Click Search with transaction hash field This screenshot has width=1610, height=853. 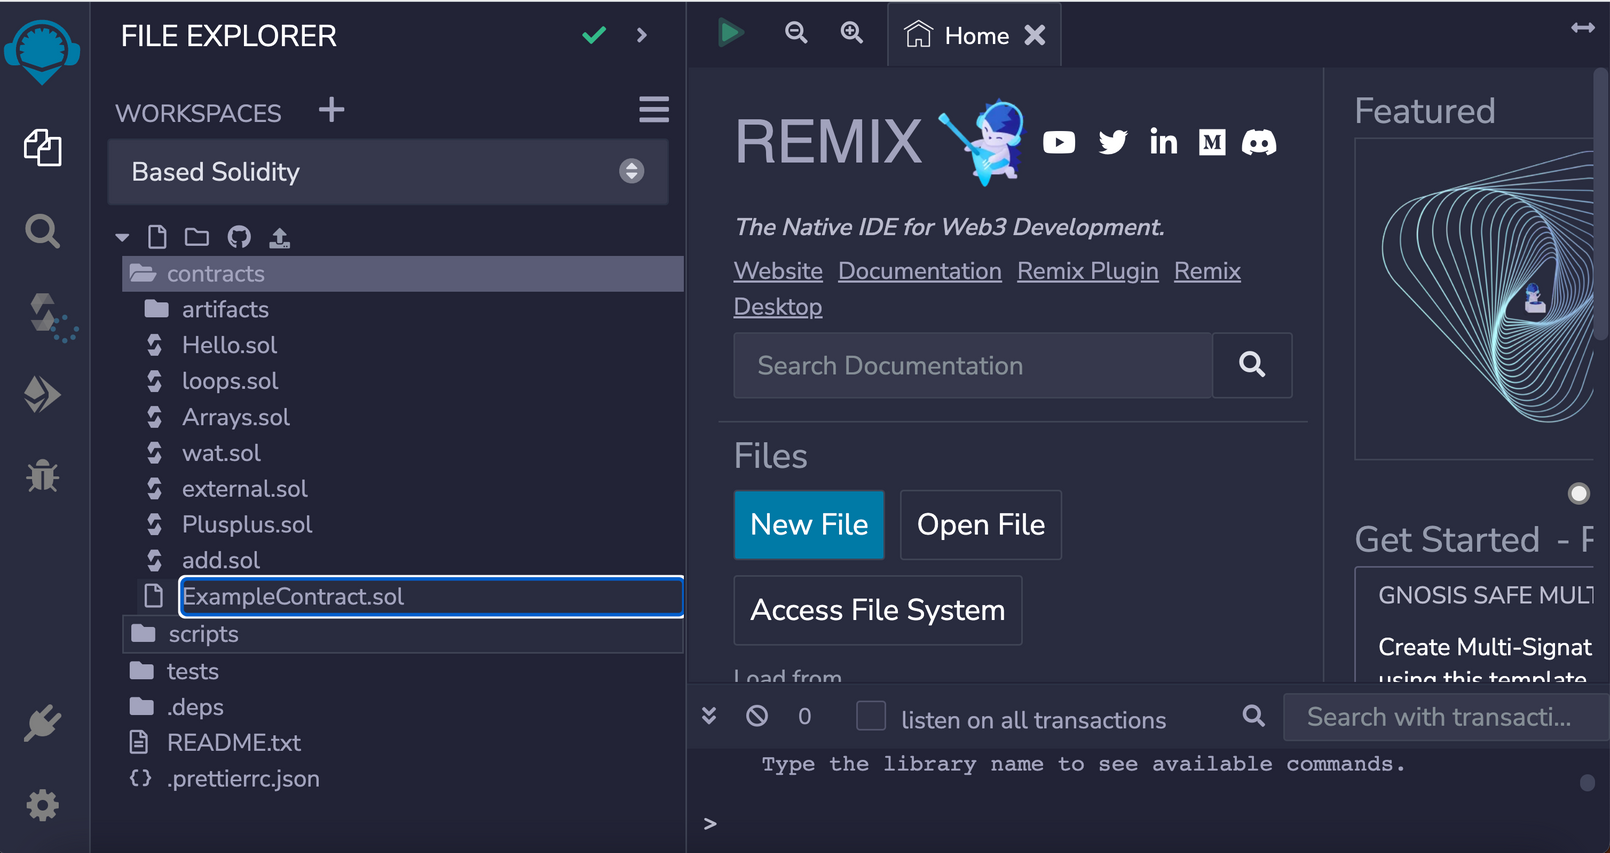click(x=1446, y=717)
